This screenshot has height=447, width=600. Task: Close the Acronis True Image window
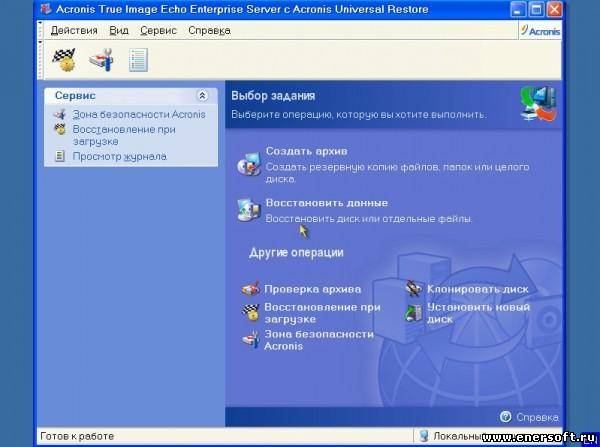554,10
